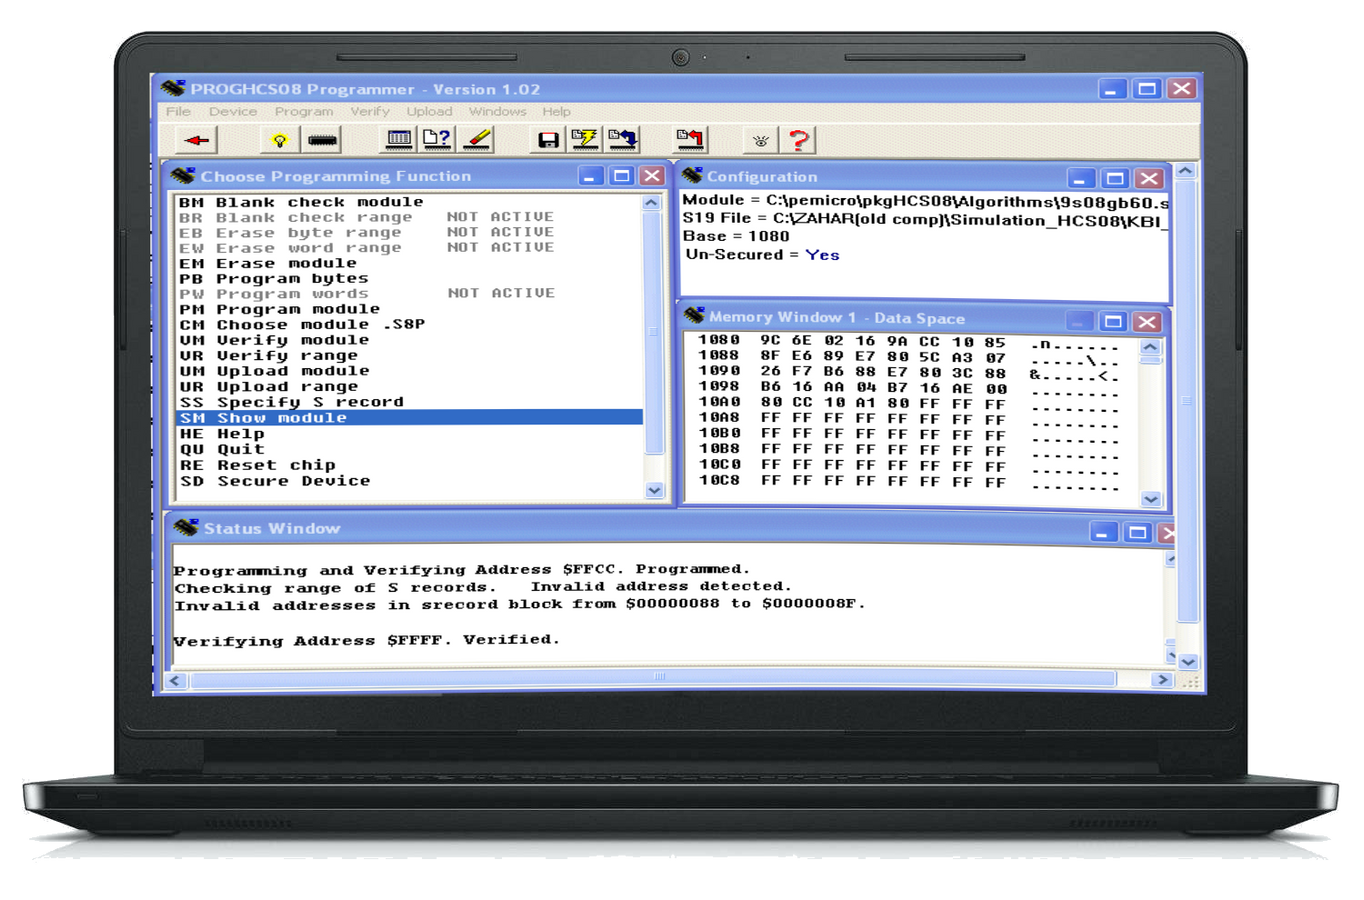The image size is (1364, 900).
Task: Click the Program Module lightning bolt icon
Action: tap(583, 139)
